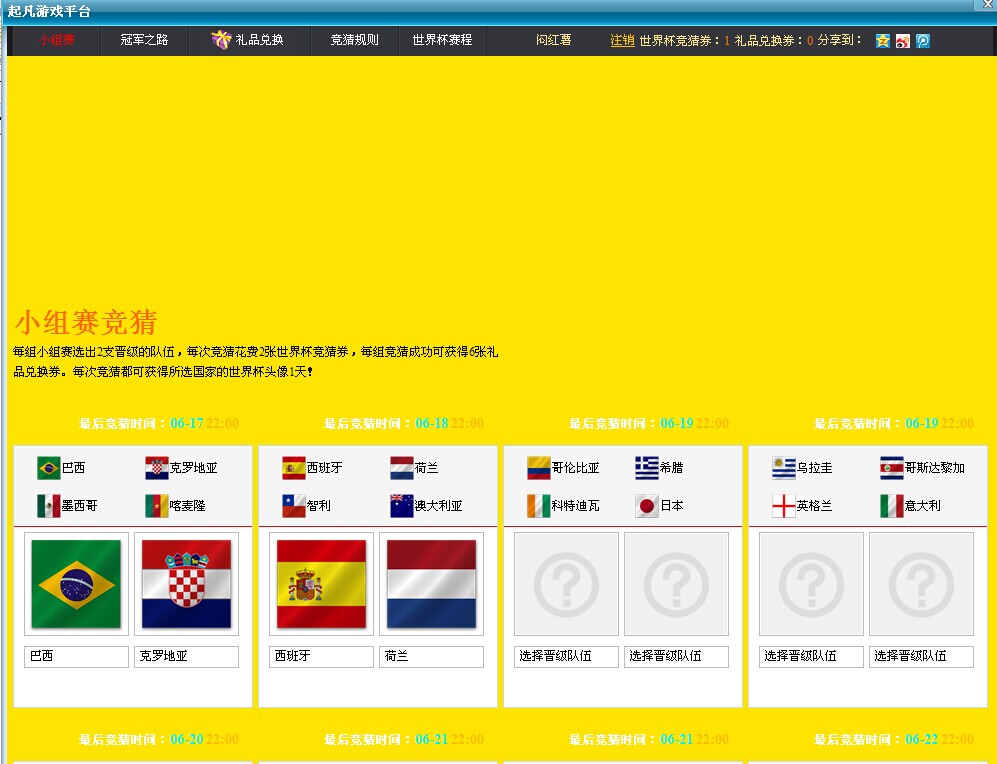Click deadline text 06-22 22:00
Viewport: 997px width, 764px height.
940,739
